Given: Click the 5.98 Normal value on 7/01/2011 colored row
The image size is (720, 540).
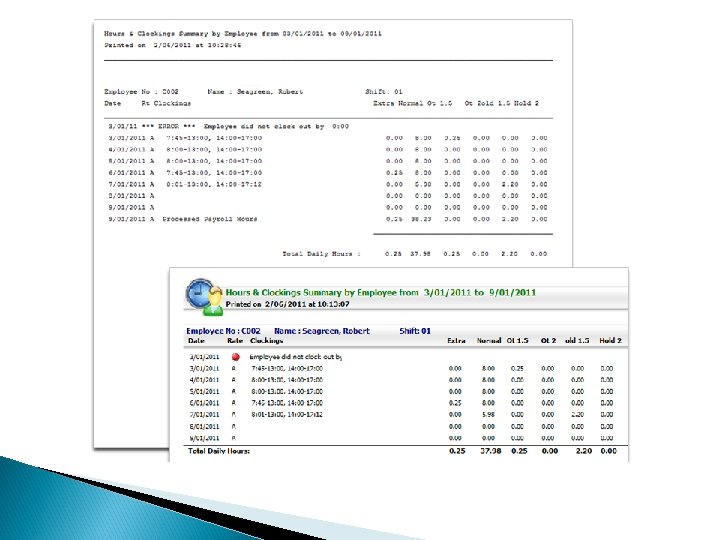Looking at the screenshot, I should pos(488,415).
